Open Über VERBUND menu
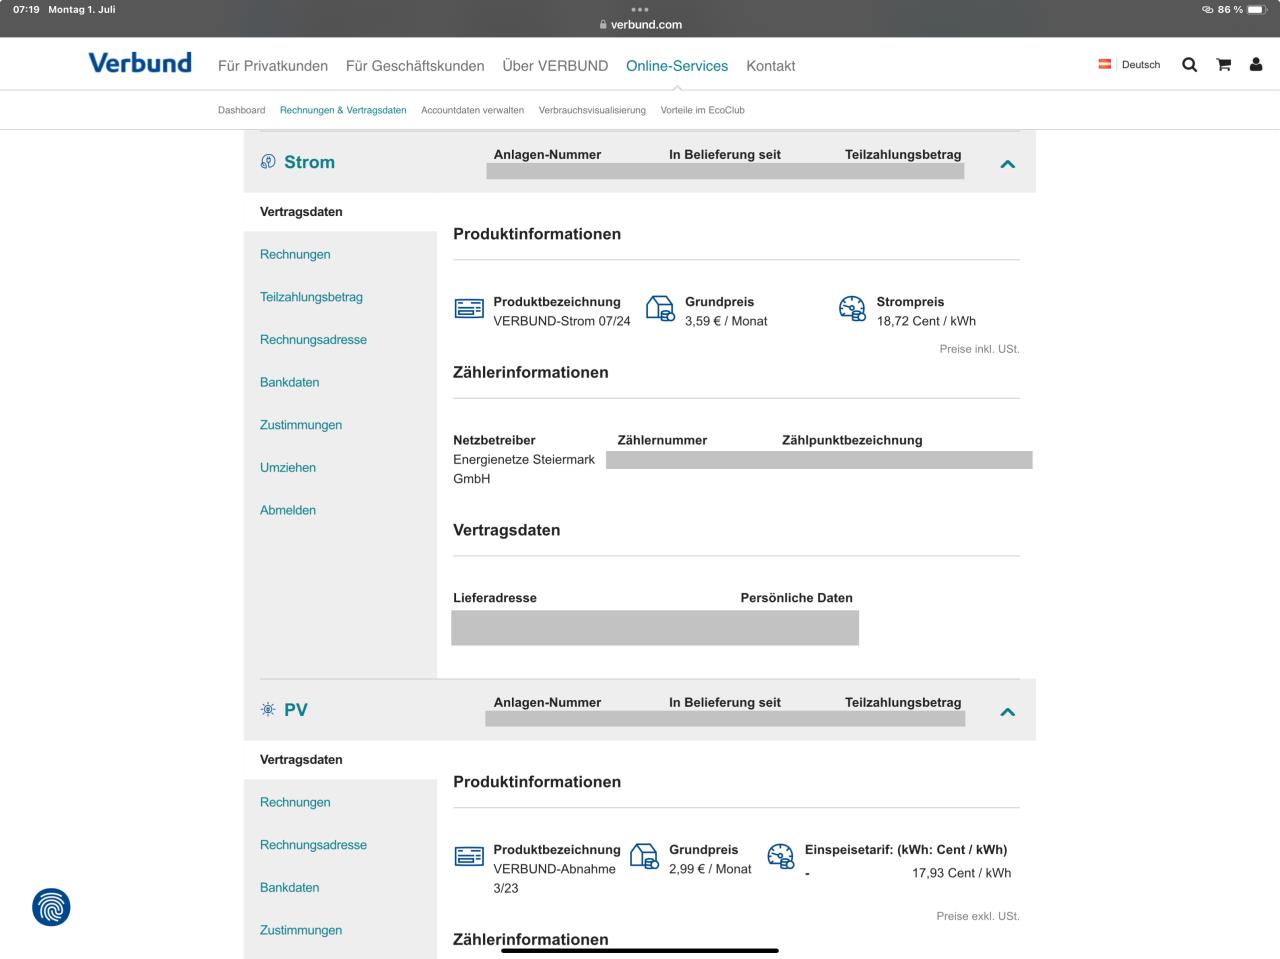The width and height of the screenshot is (1280, 959). pyautogui.click(x=555, y=66)
